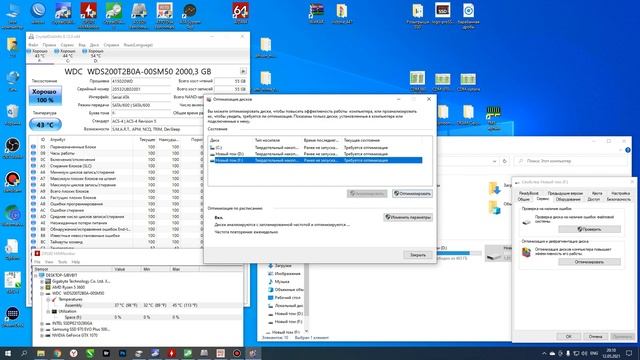
Task: Collapse the Temperatures node in HWMonitor
Action: [48, 300]
